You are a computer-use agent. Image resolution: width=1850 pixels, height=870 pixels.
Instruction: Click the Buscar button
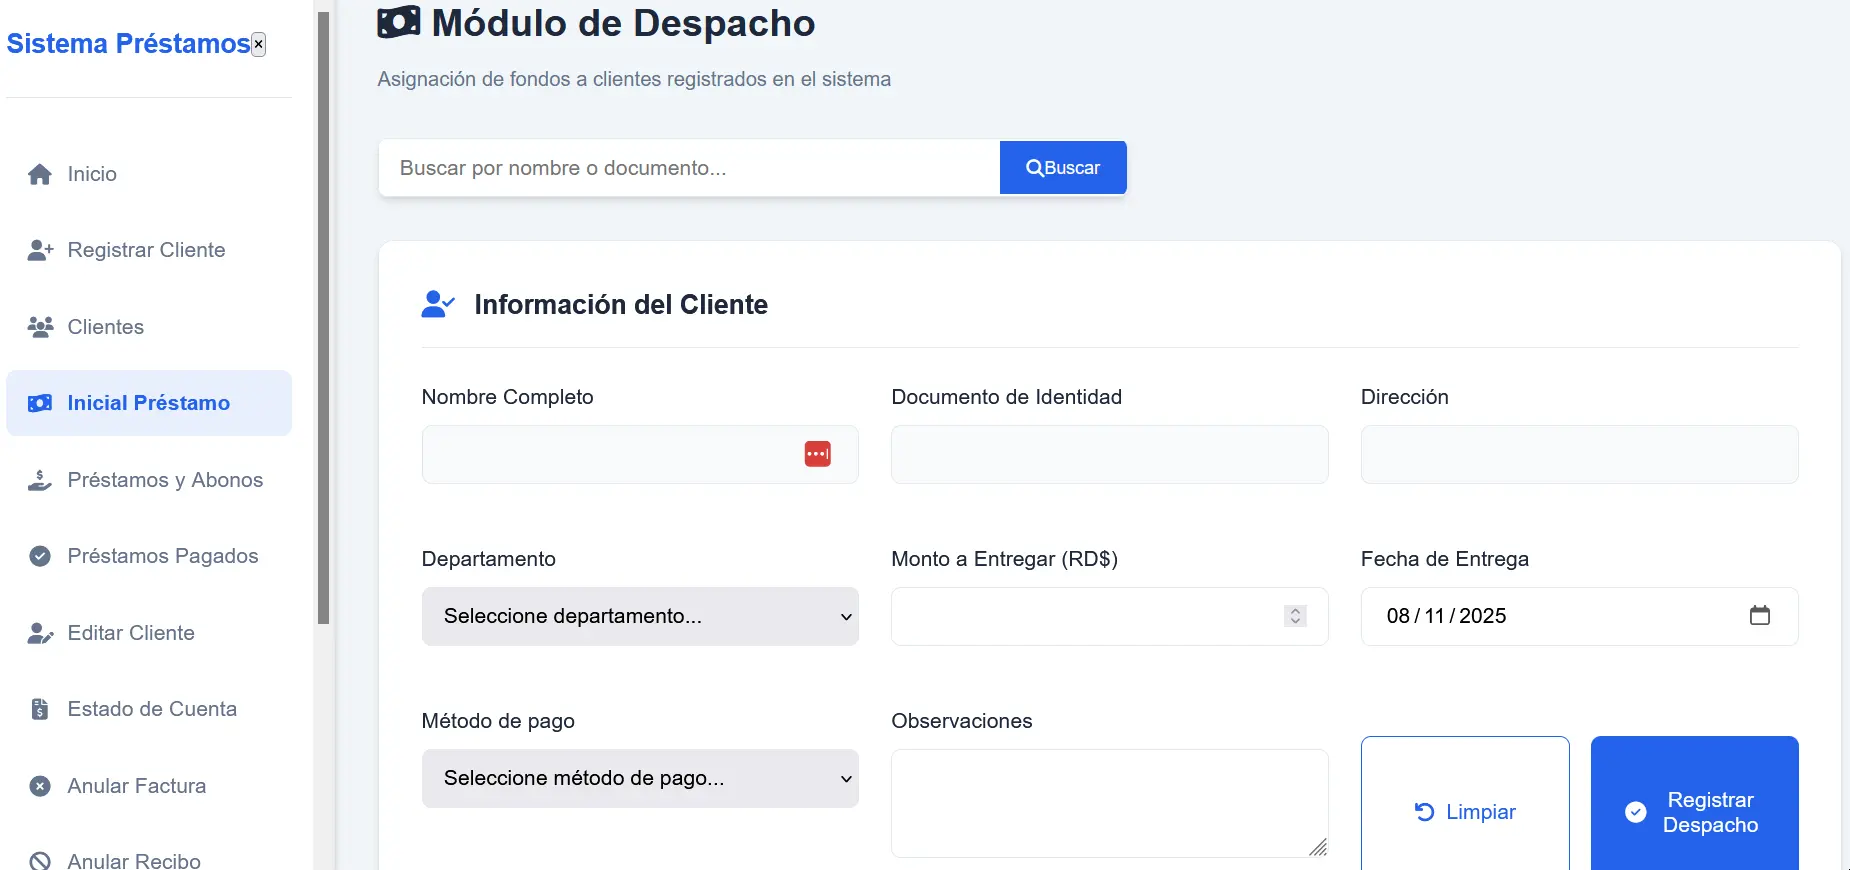click(x=1063, y=168)
